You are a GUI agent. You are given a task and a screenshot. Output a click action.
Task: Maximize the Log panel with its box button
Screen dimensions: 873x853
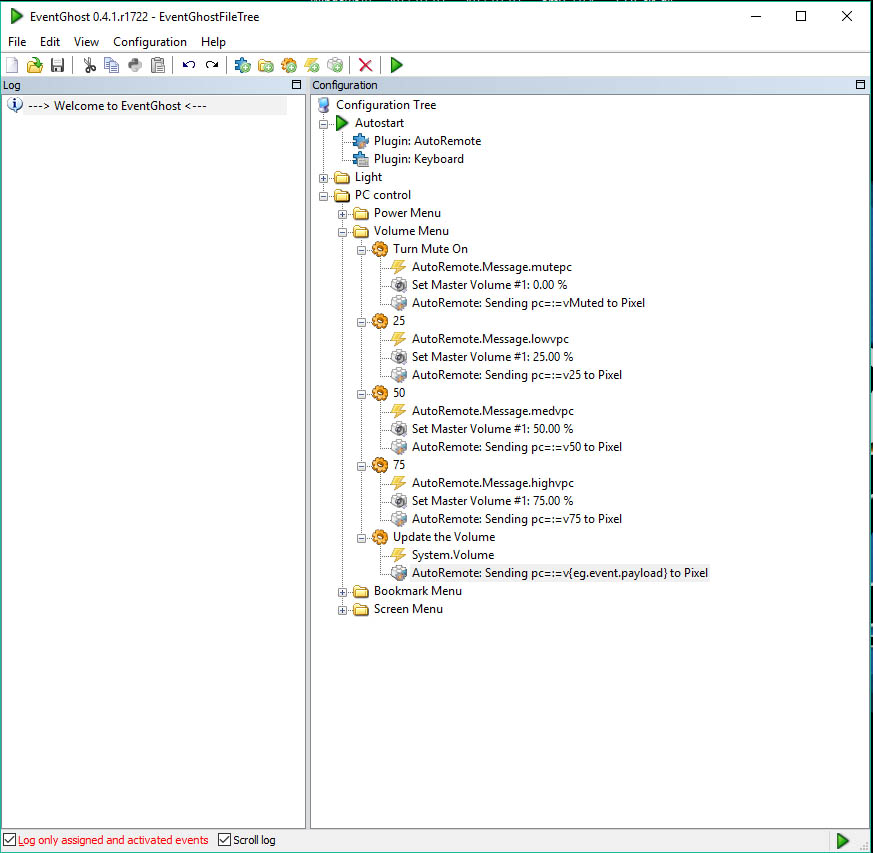pos(296,85)
